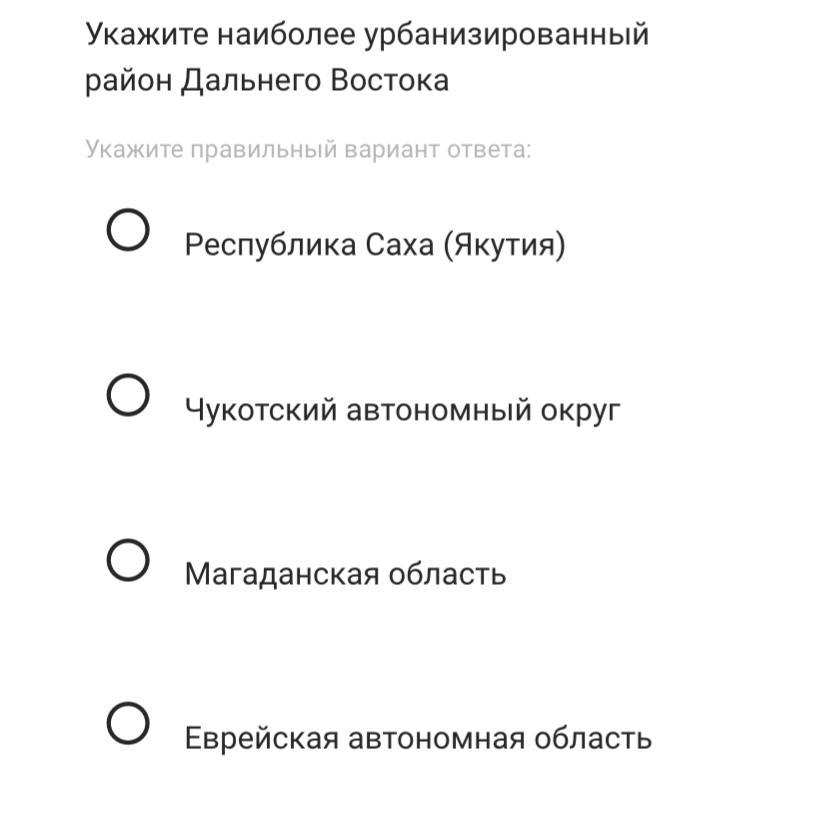
Task: Click the word 'Магаданская' in the third option
Action: click(x=282, y=574)
